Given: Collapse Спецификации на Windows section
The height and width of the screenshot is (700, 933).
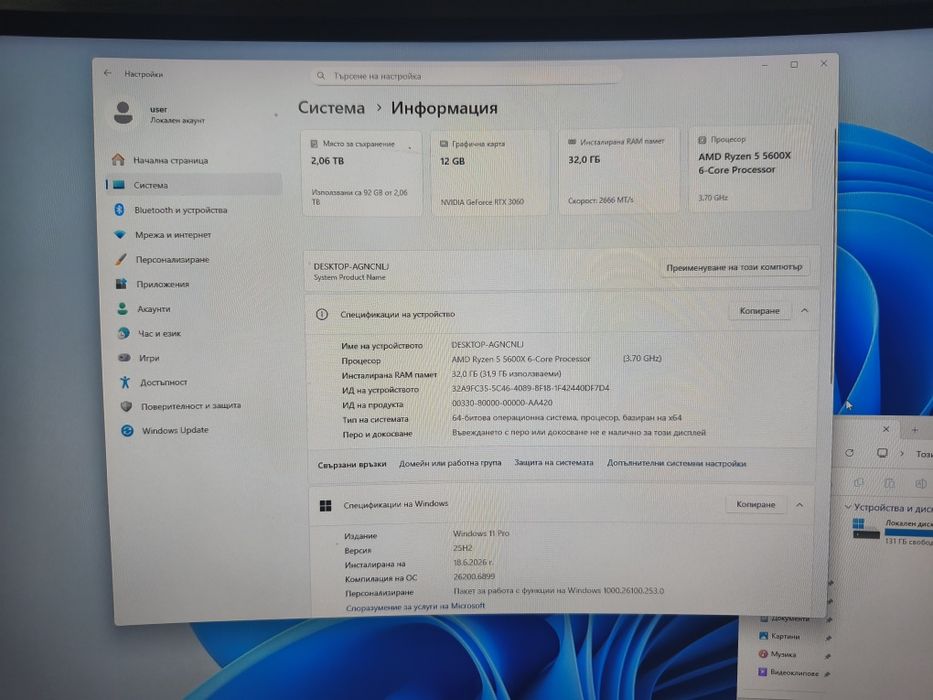Looking at the screenshot, I should pos(800,504).
